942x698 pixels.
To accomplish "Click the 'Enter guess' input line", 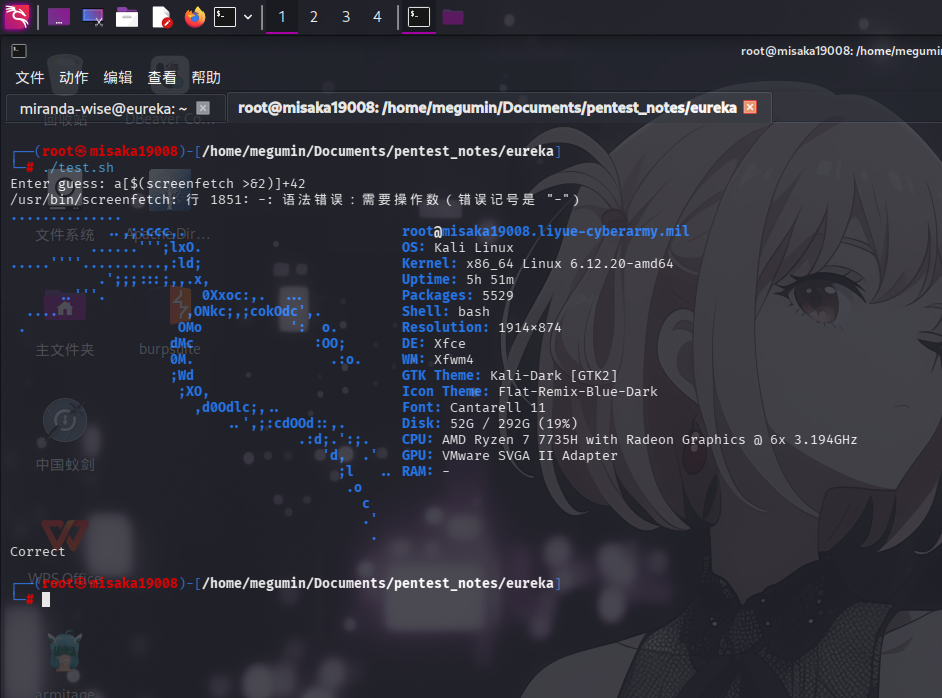I will coord(158,183).
